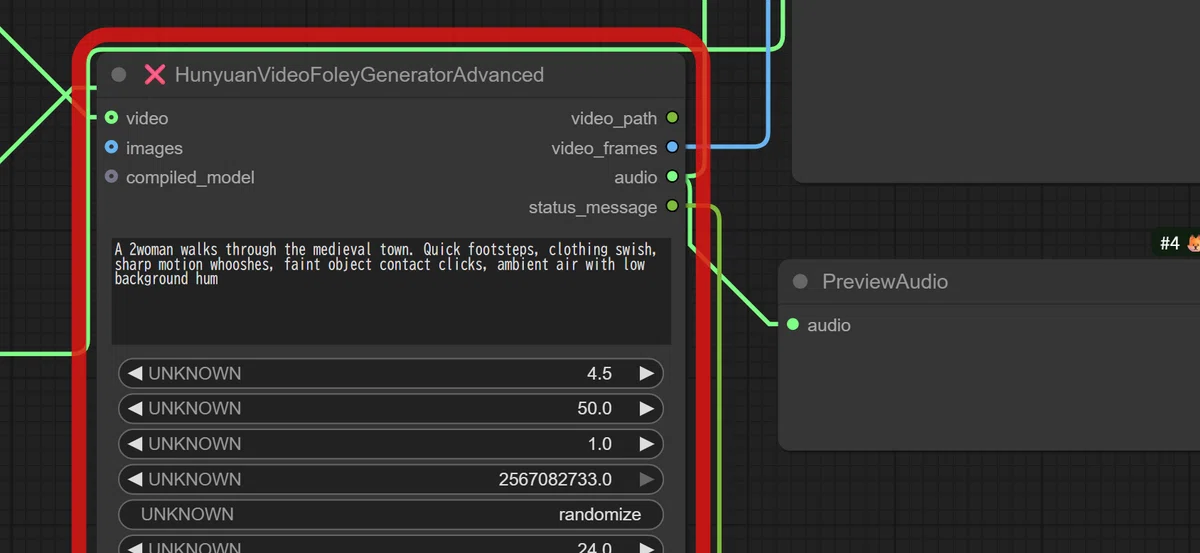The image size is (1200, 553).
Task: Open the randomize dropdown widget
Action: pos(391,514)
